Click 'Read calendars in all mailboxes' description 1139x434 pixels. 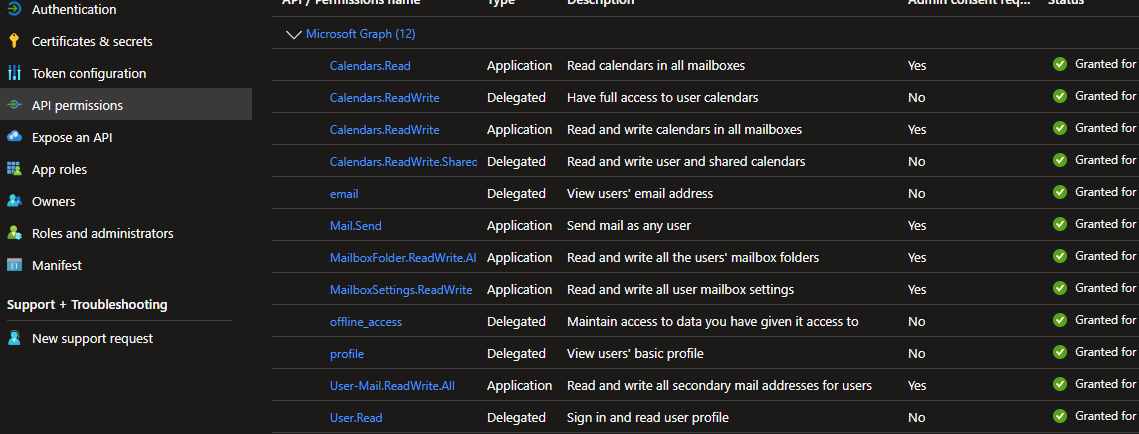(656, 65)
